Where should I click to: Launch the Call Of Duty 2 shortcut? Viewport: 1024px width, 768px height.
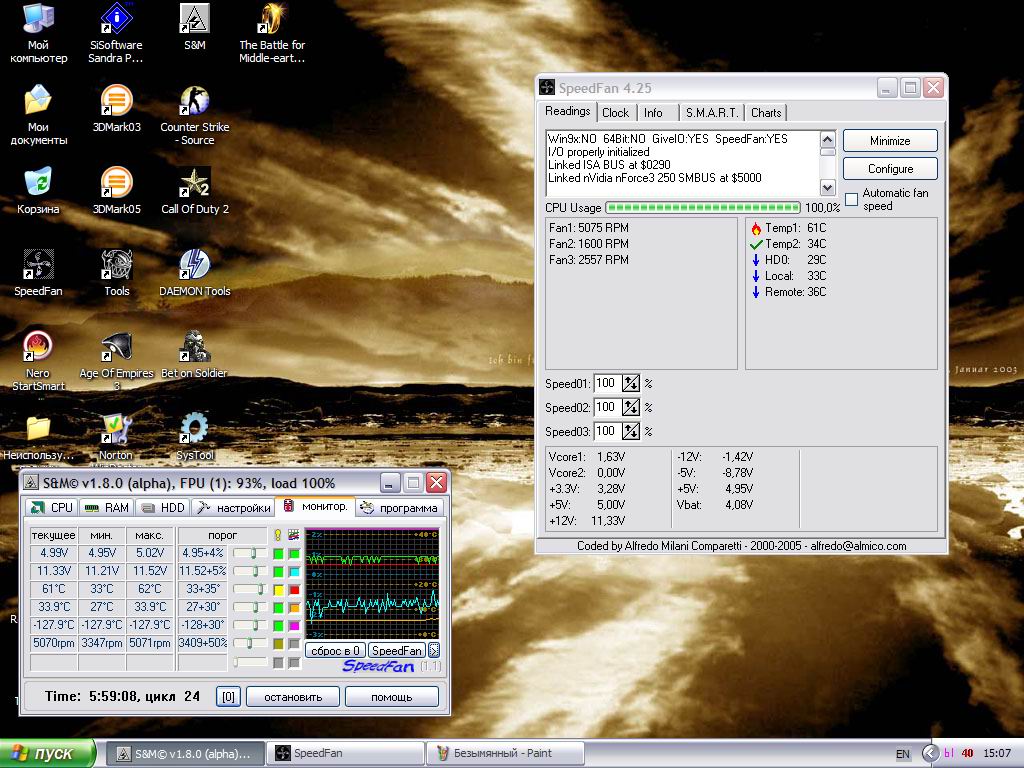click(195, 191)
